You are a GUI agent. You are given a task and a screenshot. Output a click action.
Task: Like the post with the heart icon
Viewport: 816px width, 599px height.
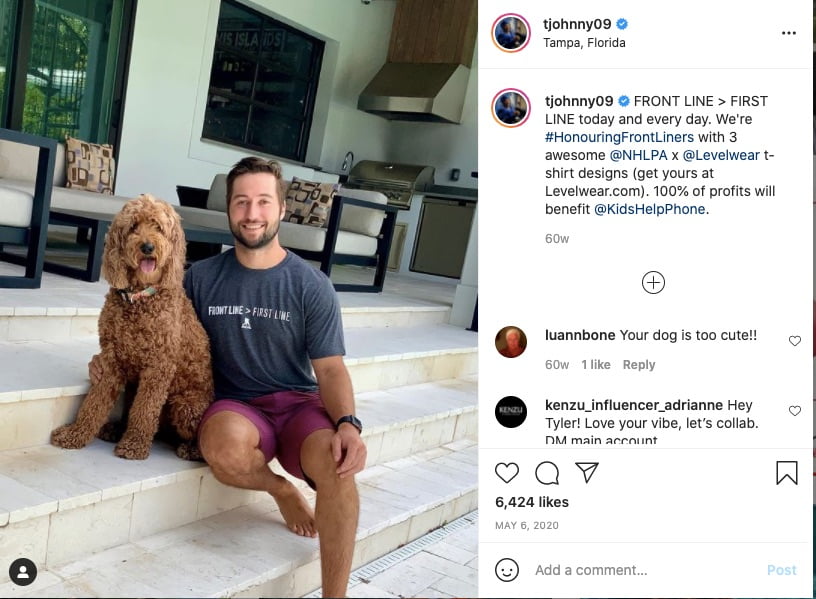pos(506,473)
